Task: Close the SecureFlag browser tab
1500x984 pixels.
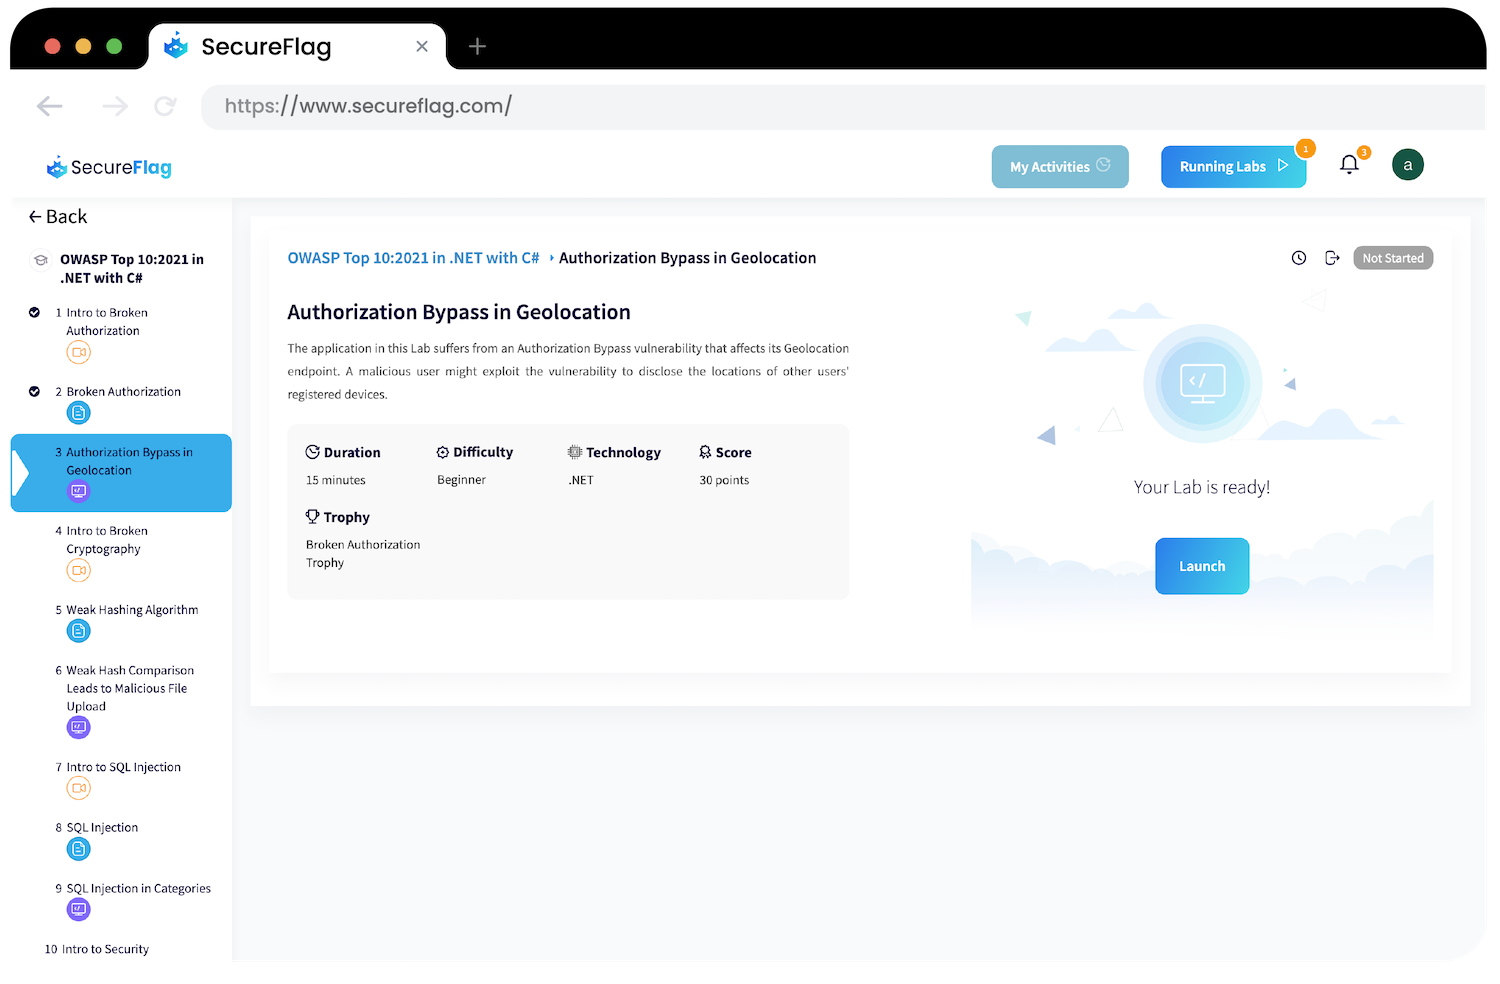Action: click(x=422, y=46)
